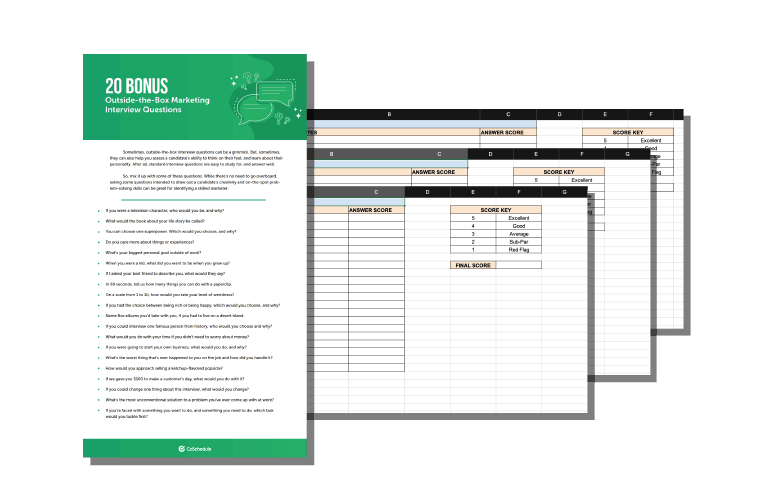Select the worry about money question

(177, 337)
